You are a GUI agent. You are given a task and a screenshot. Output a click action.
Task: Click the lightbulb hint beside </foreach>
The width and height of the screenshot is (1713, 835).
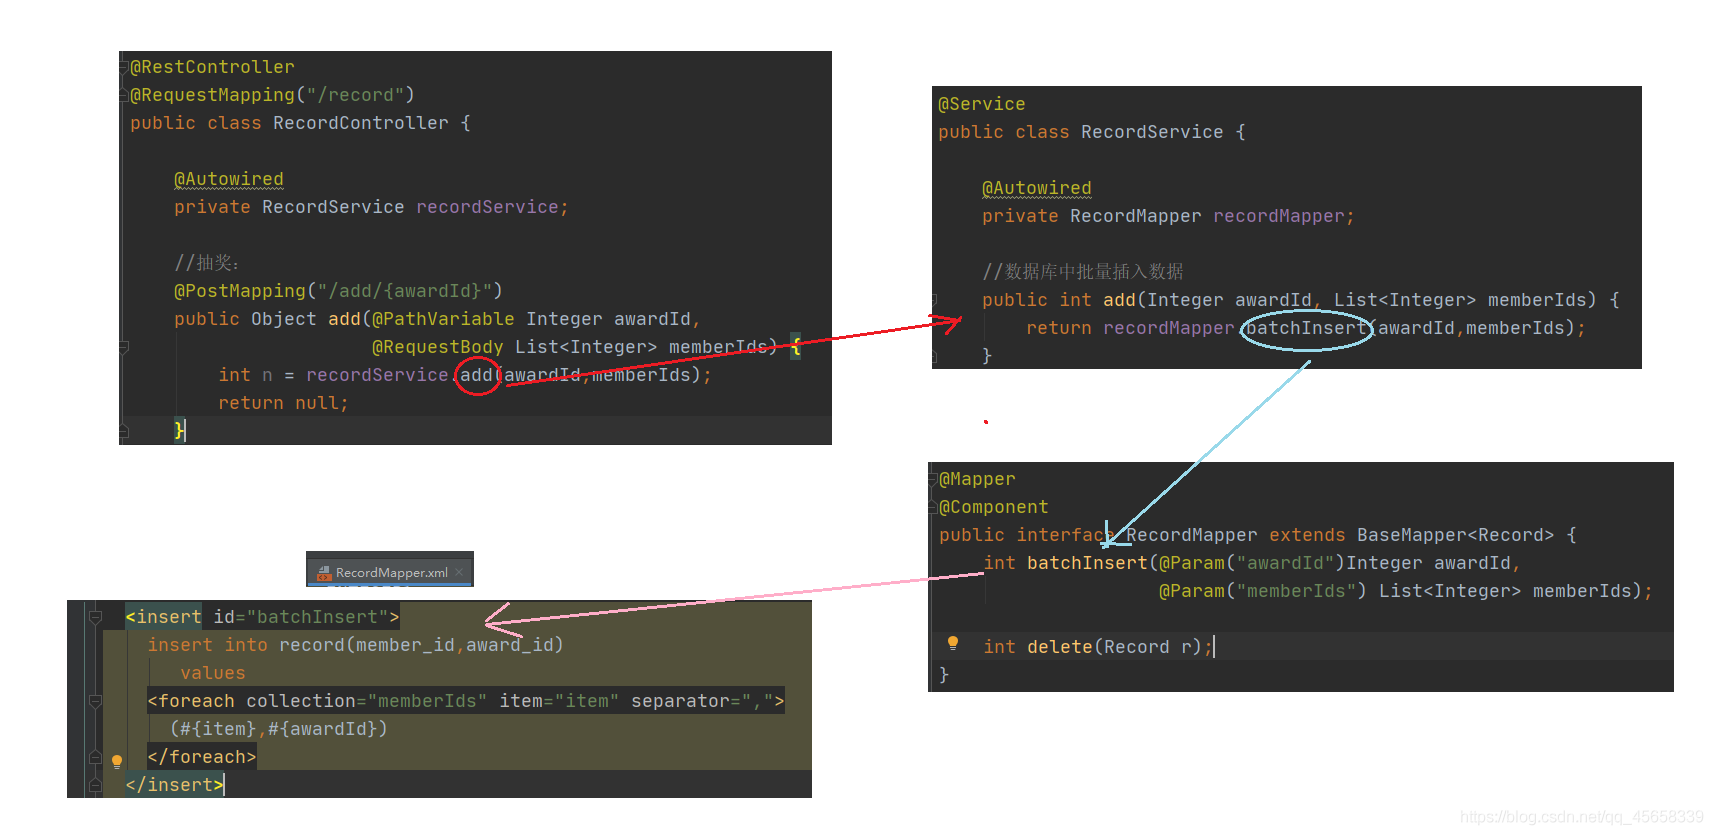117,761
